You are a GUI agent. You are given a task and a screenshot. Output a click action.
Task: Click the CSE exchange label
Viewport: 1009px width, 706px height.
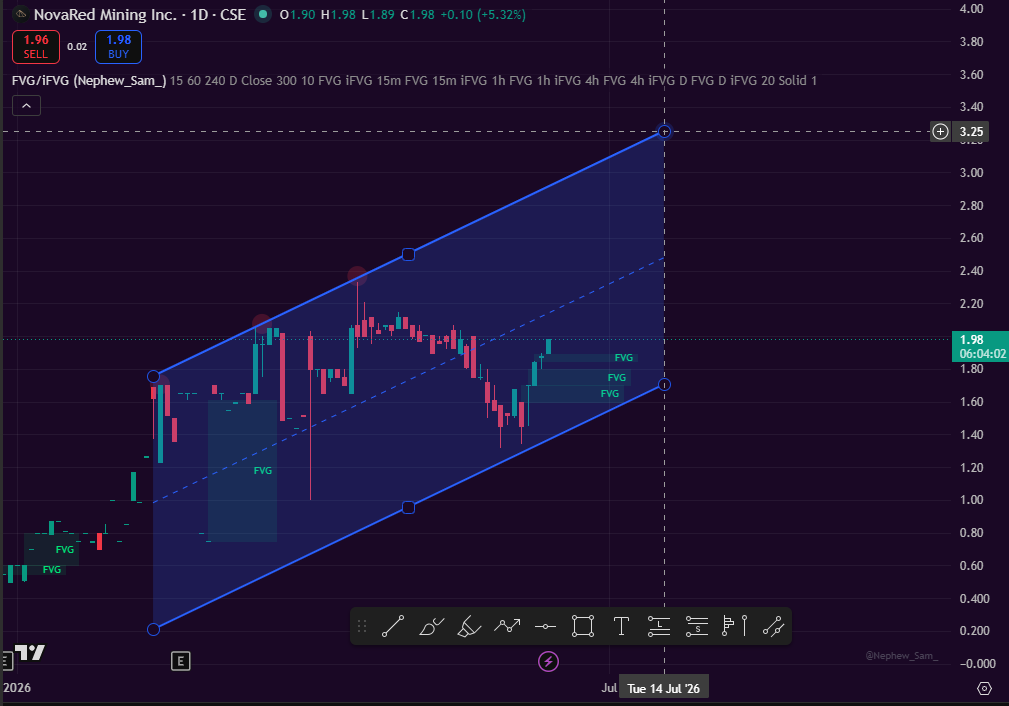tap(233, 14)
